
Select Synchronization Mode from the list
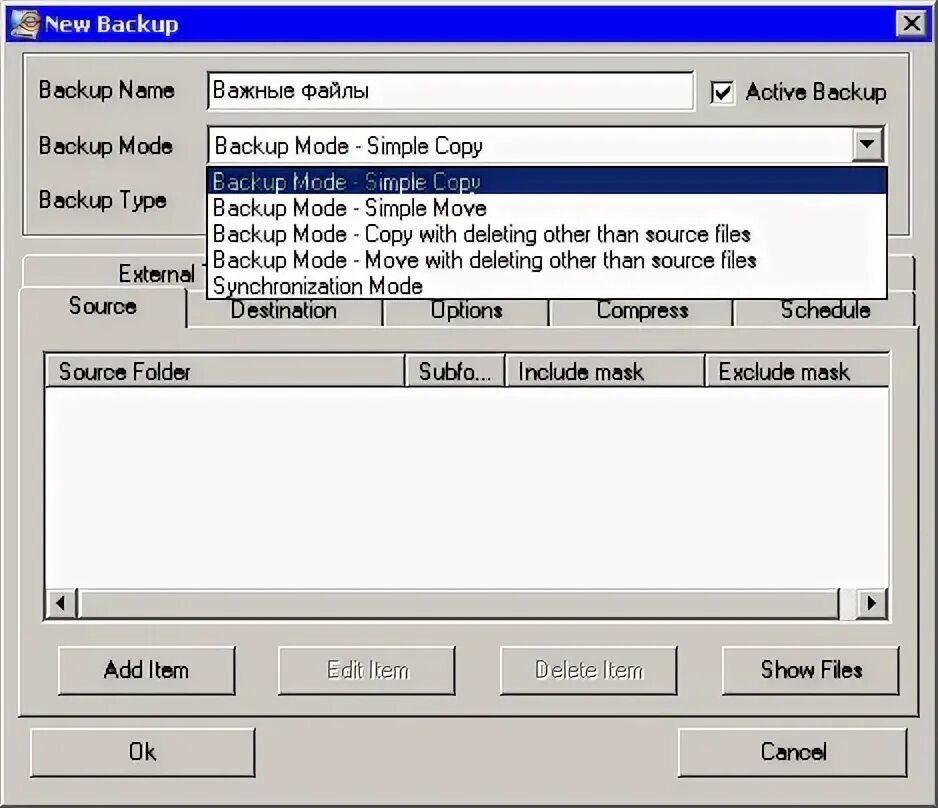(546, 286)
